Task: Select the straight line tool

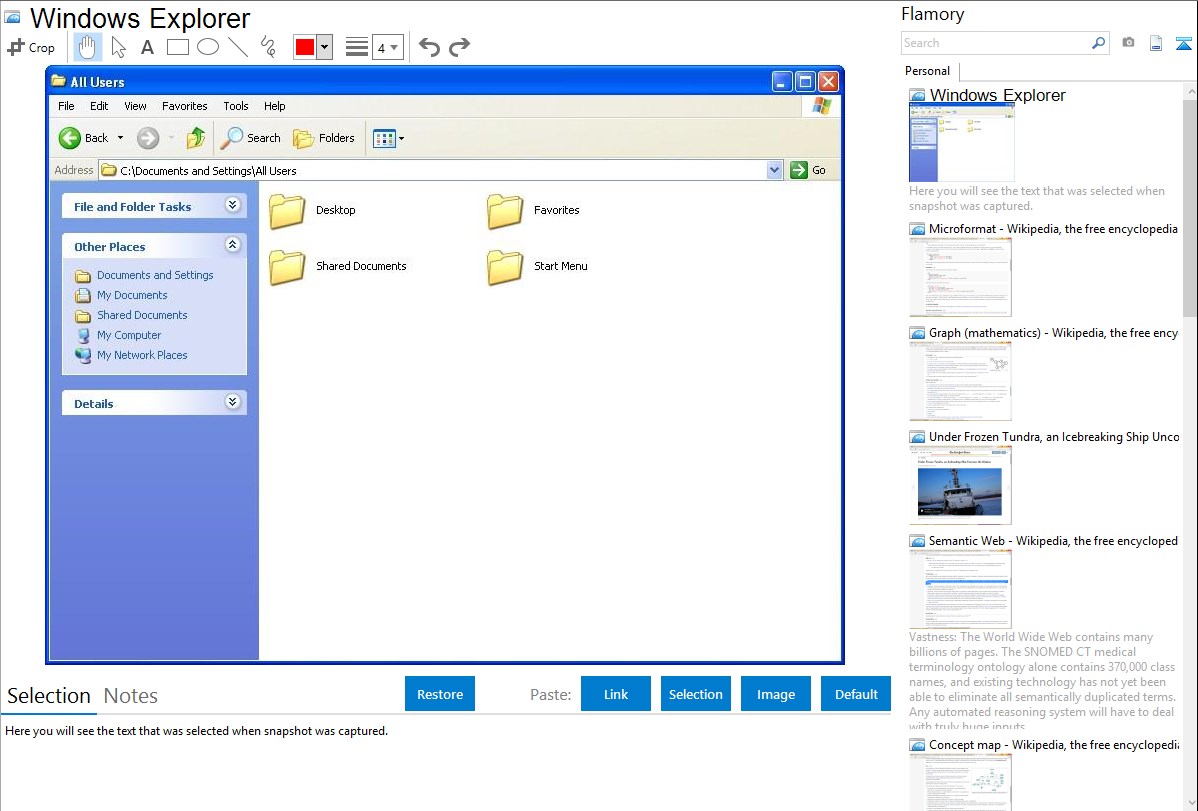Action: coord(238,47)
